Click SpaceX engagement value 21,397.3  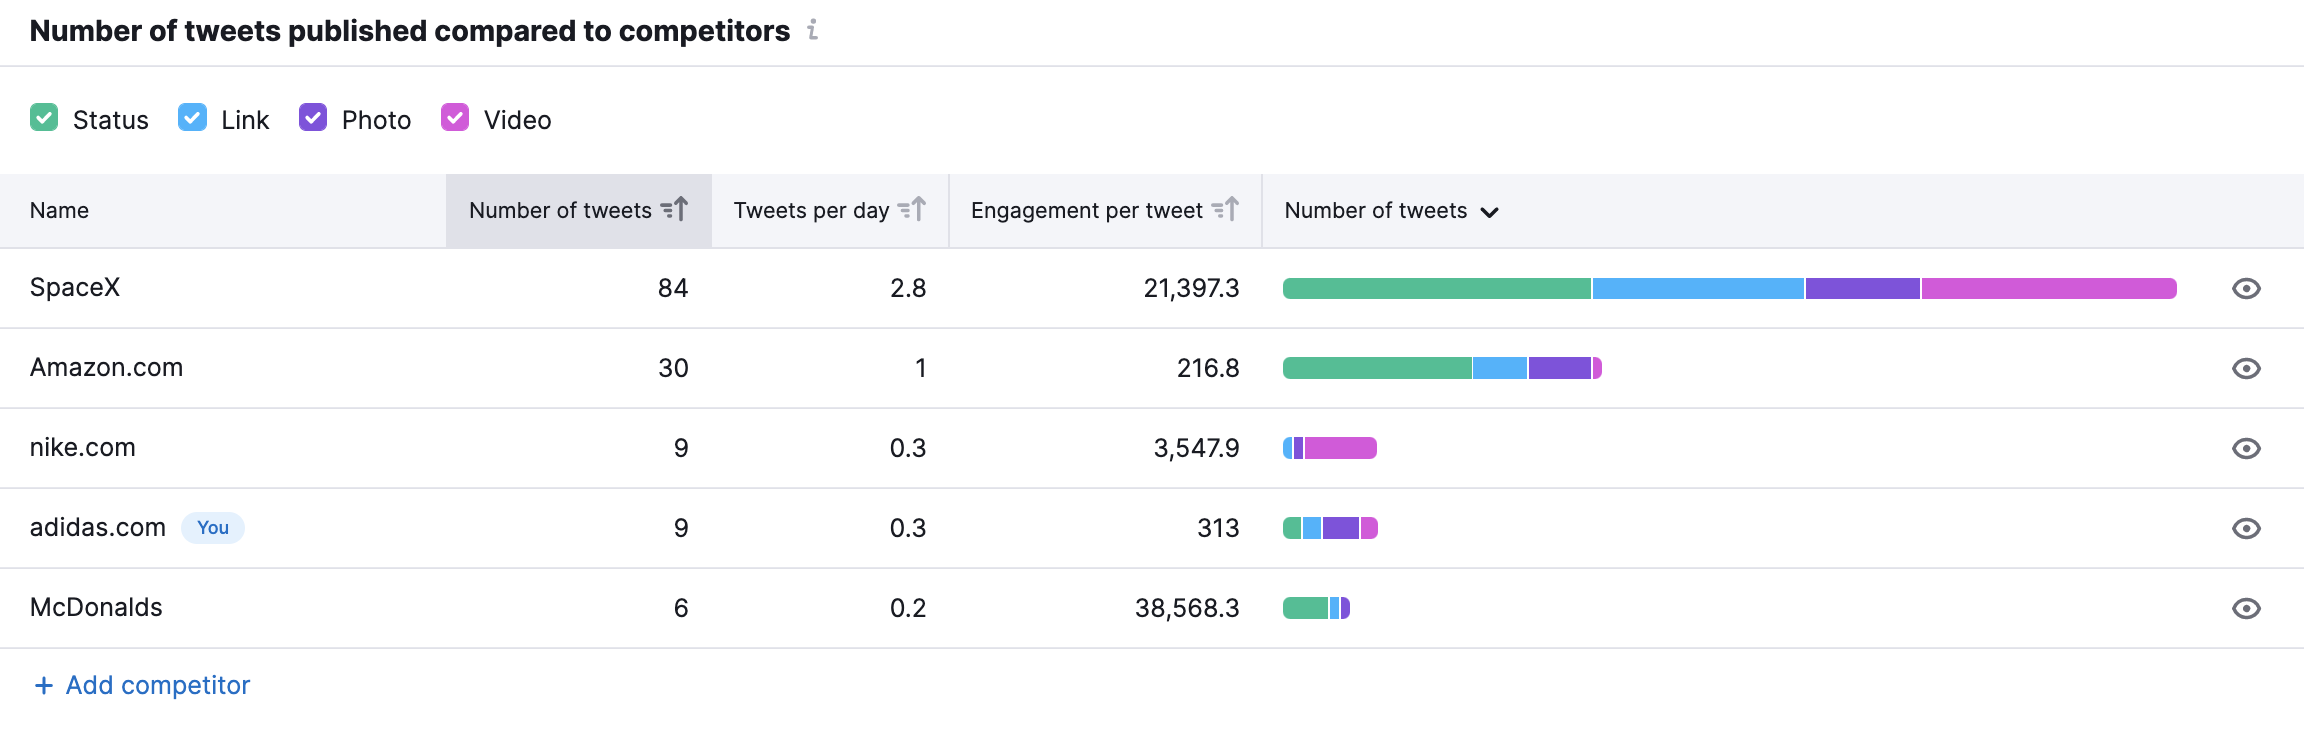pyautogui.click(x=1191, y=289)
